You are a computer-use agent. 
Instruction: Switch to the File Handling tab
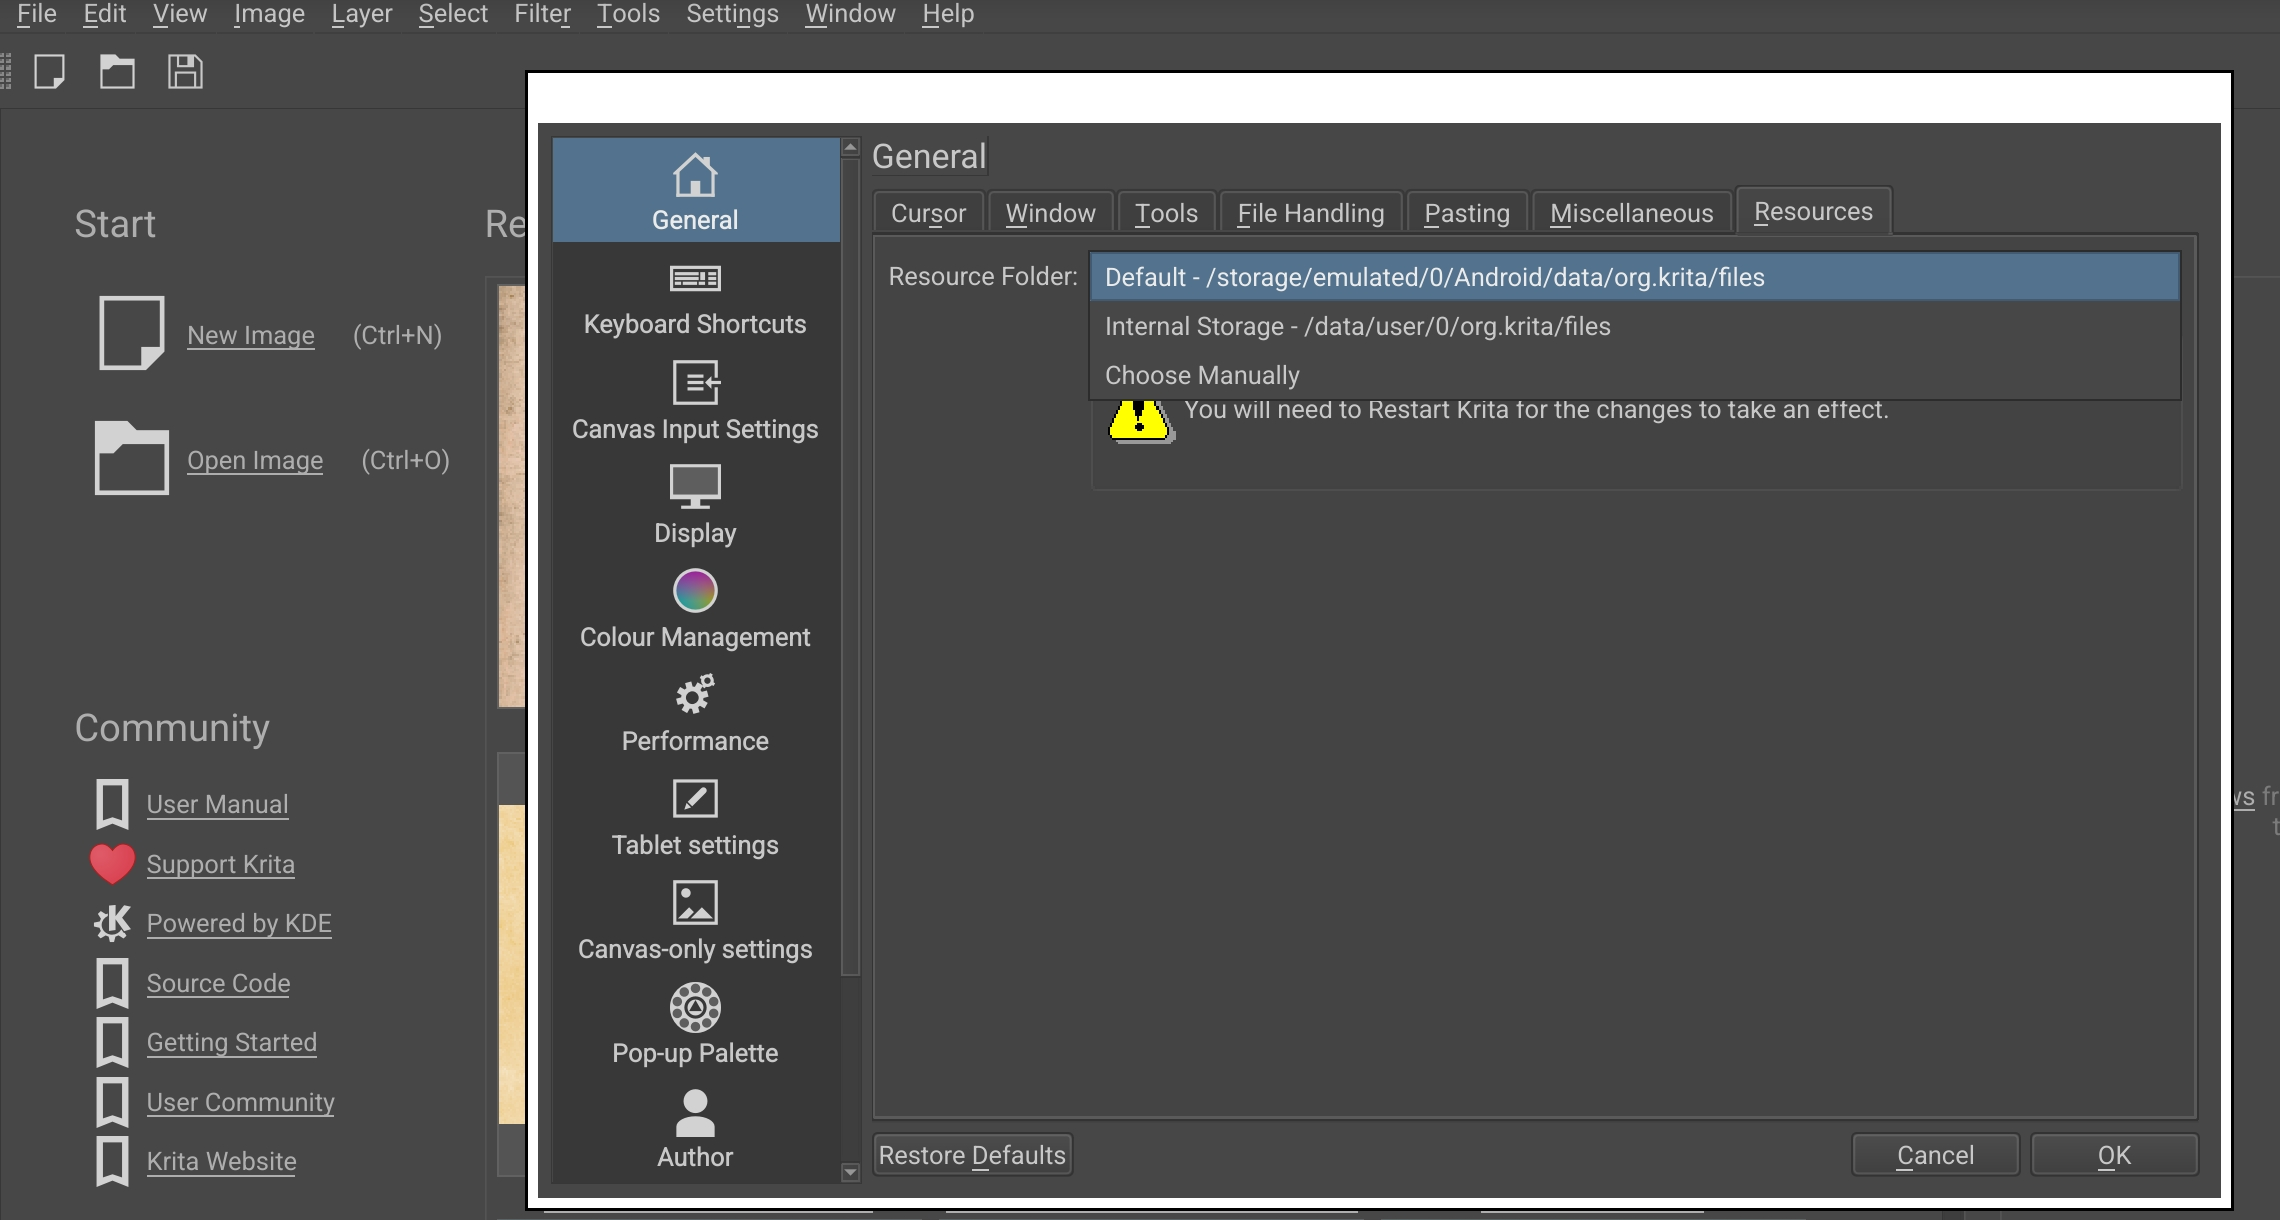tap(1310, 213)
